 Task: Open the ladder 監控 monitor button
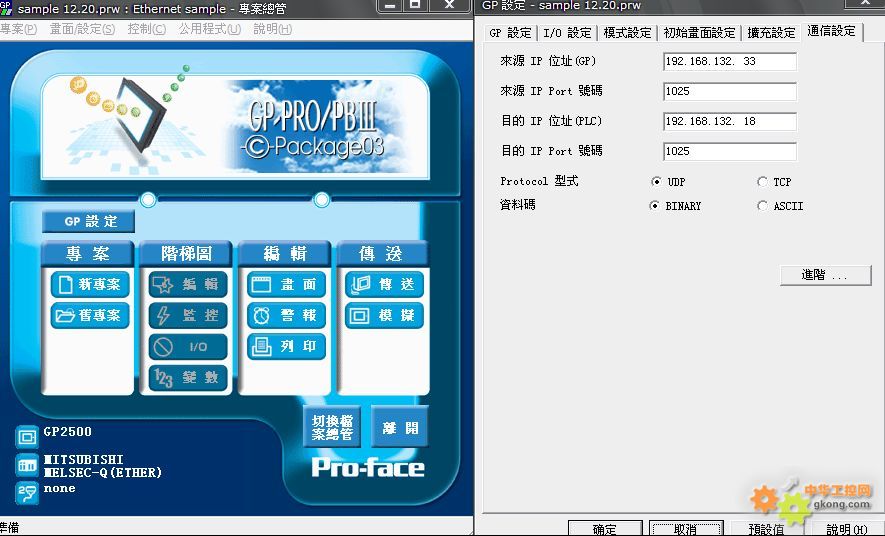[x=188, y=315]
